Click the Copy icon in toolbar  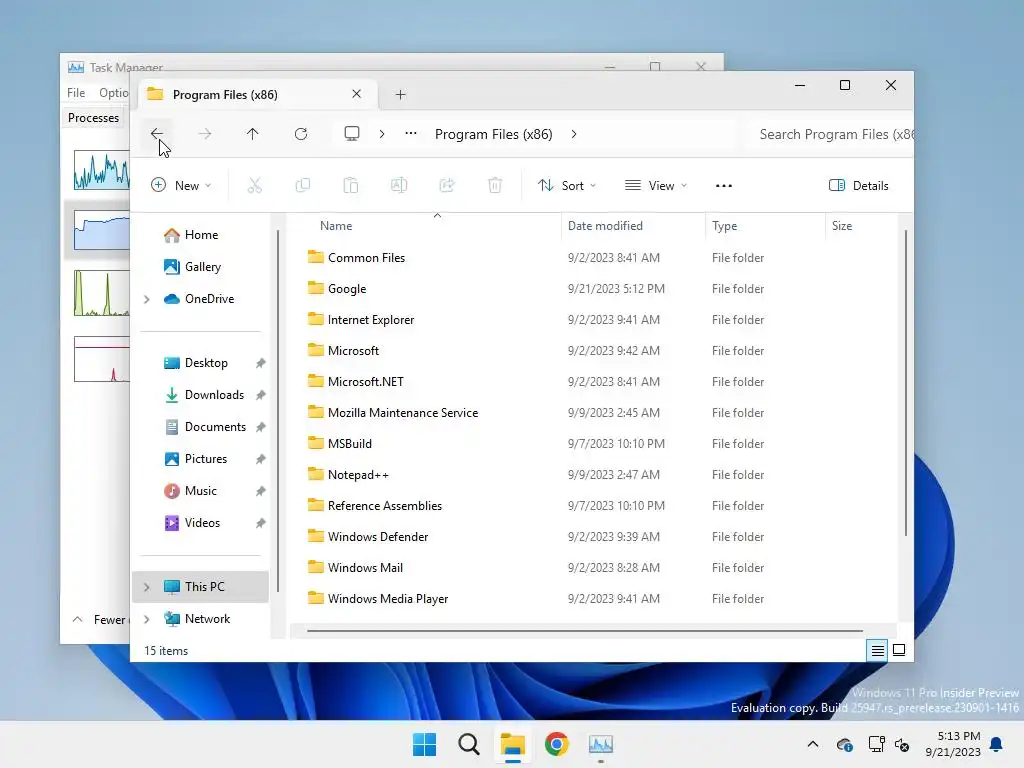[303, 185]
